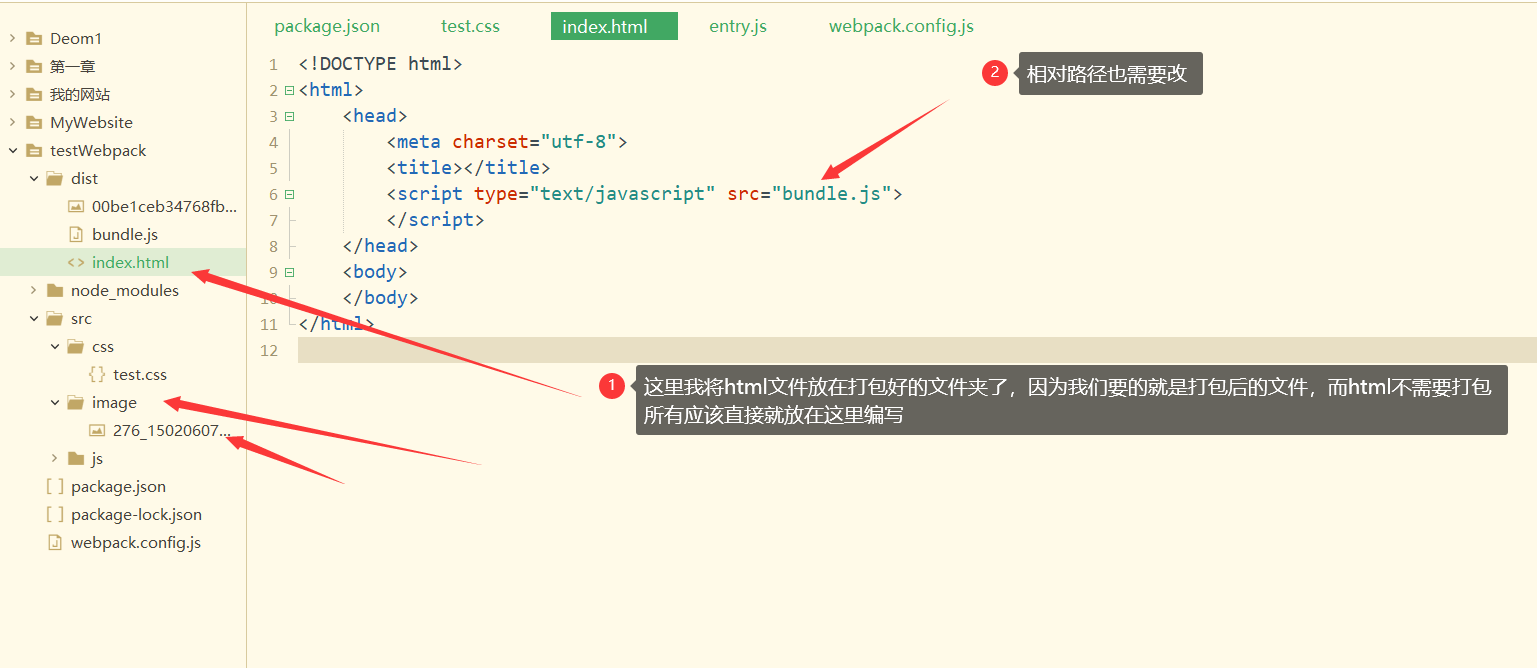The width and height of the screenshot is (1537, 668).
Task: Click the 第一章 folder icon
Action: (x=34, y=66)
